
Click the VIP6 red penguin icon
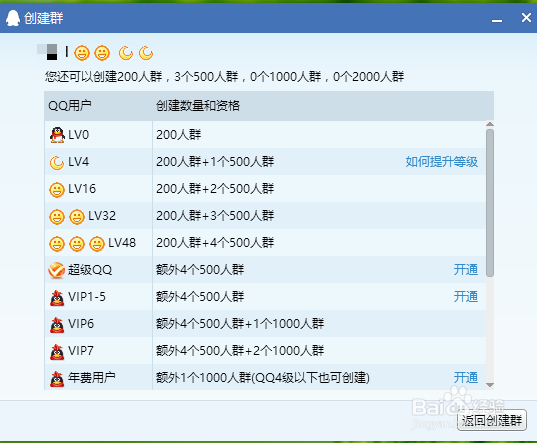point(57,325)
